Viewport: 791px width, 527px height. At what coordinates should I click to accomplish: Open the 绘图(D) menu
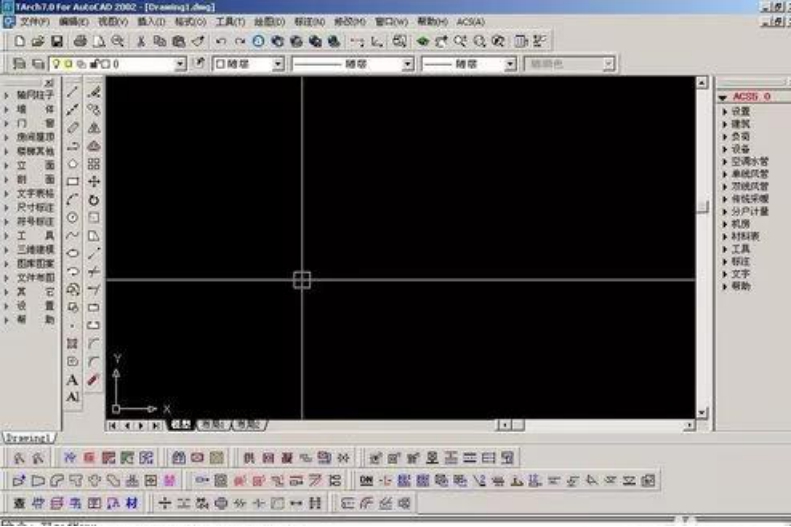click(x=269, y=22)
